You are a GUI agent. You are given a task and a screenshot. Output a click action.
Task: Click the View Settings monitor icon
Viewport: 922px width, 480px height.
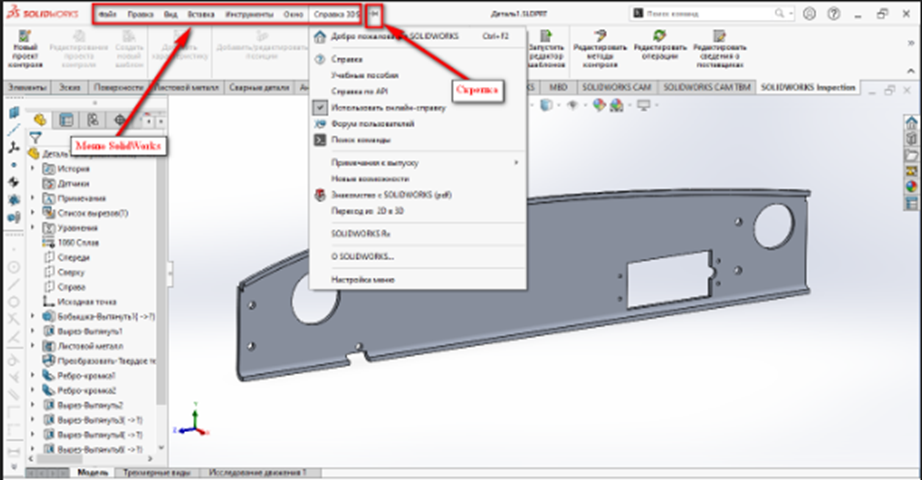click(644, 105)
